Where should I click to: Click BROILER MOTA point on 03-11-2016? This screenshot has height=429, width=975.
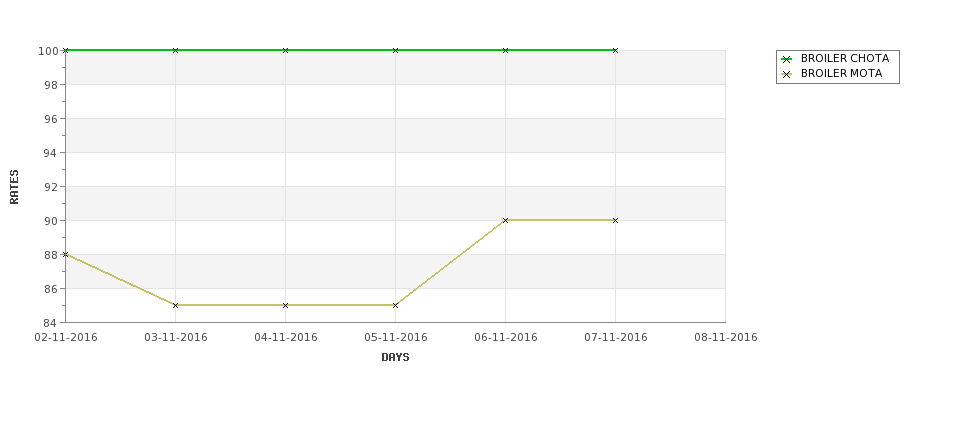[x=175, y=305]
